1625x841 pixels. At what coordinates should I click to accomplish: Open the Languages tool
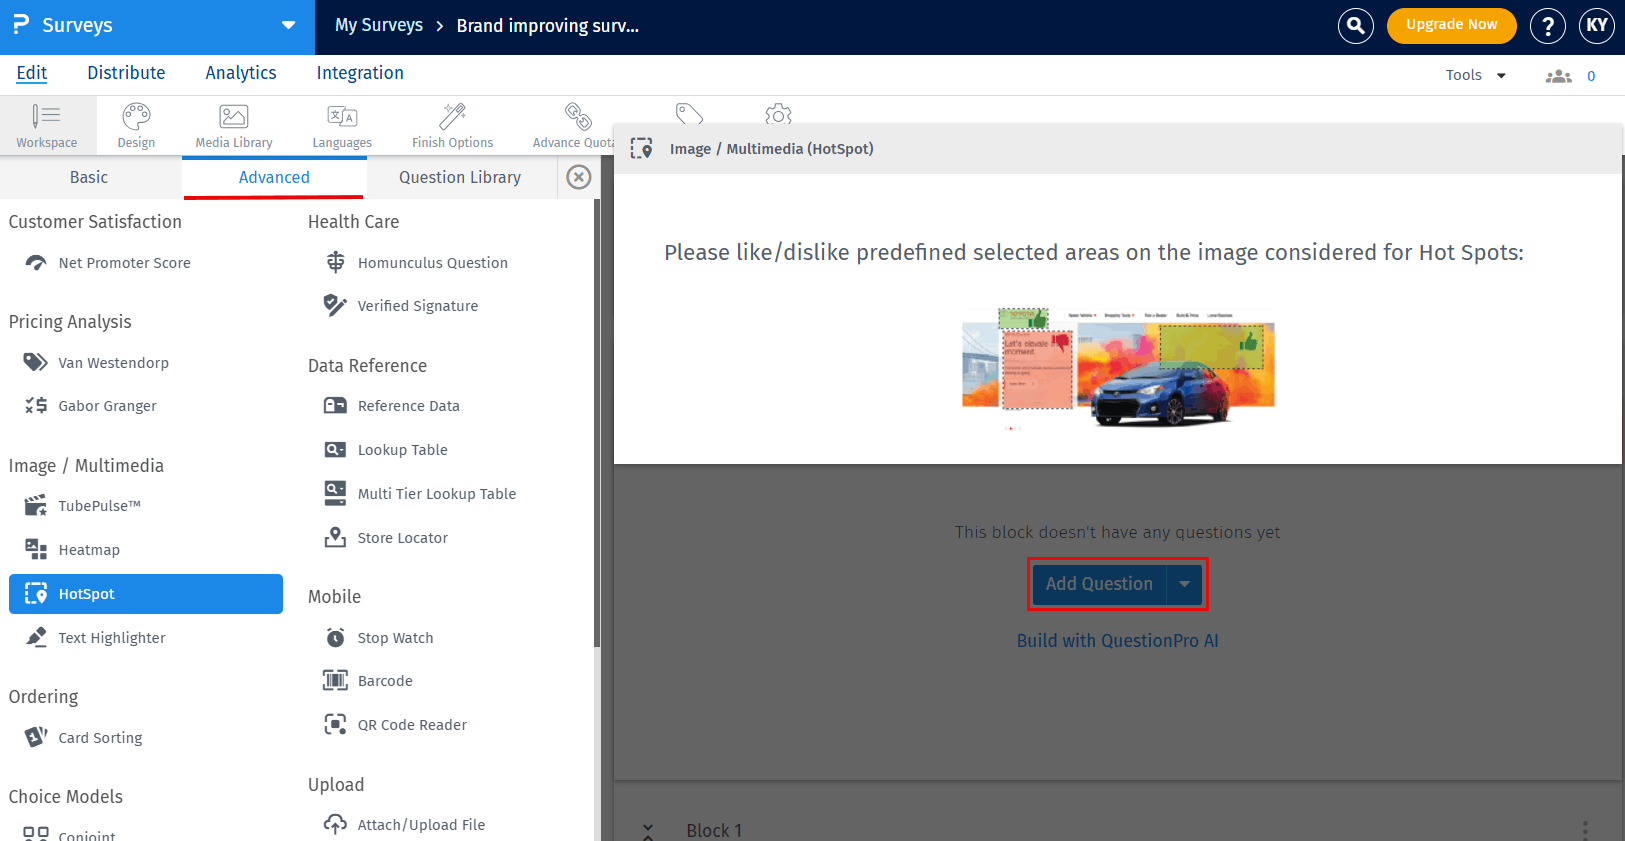click(x=342, y=125)
